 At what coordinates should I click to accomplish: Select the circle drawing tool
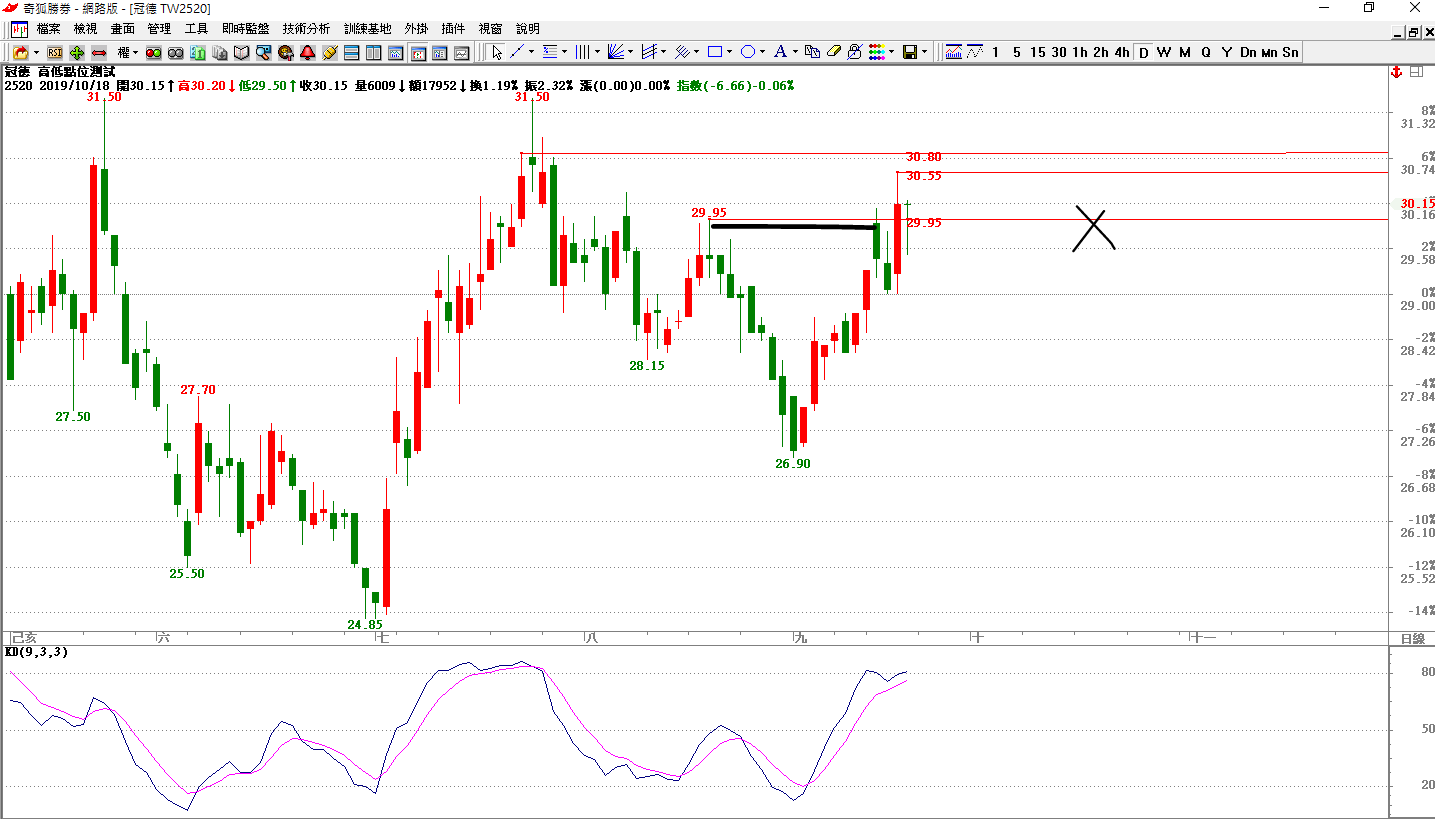point(748,52)
